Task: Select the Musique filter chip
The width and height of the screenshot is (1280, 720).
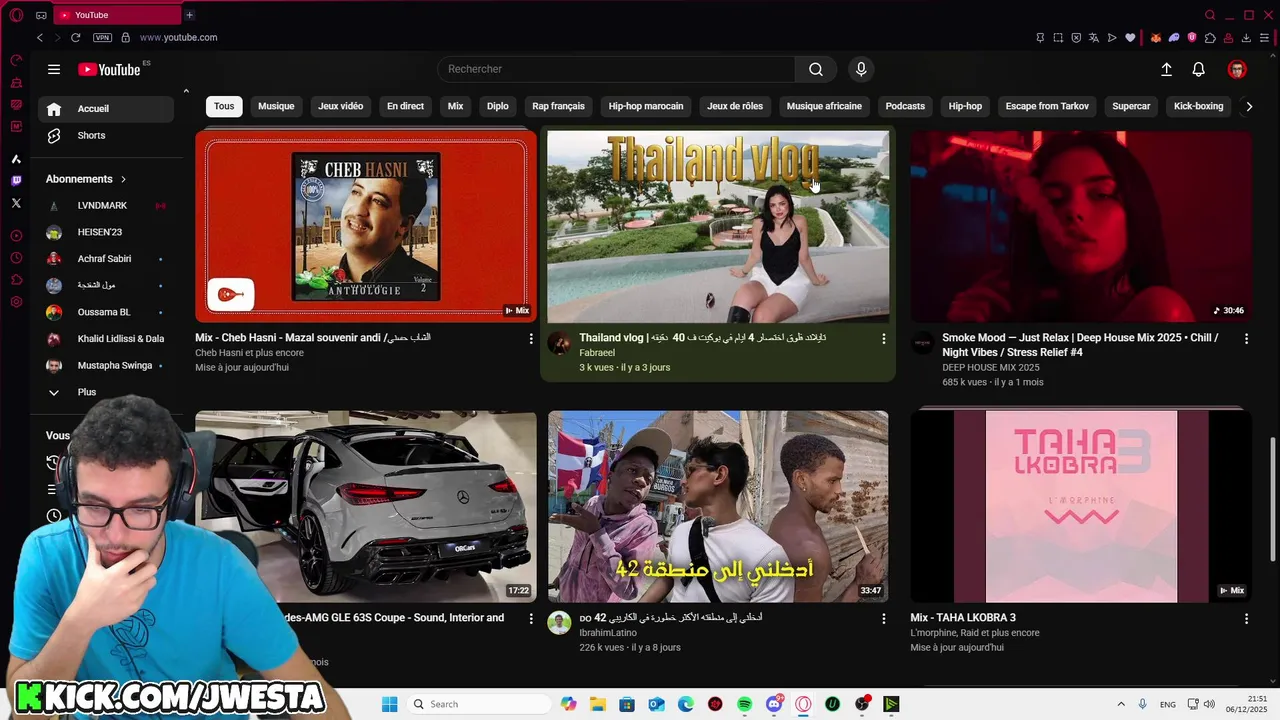Action: click(x=276, y=106)
